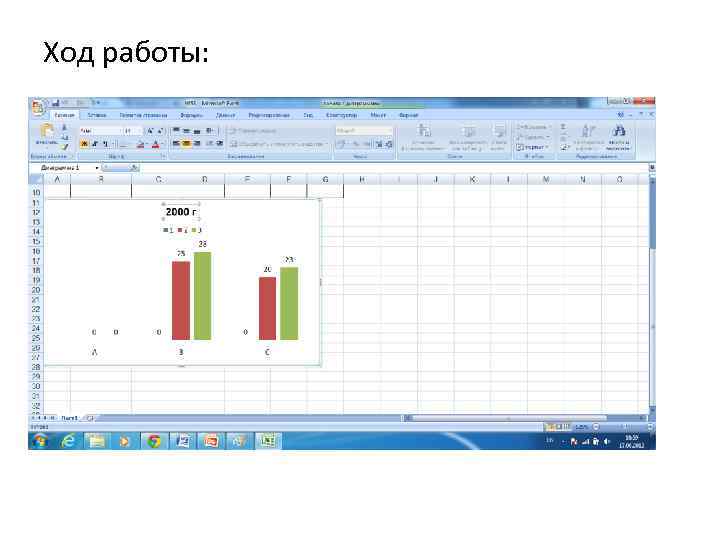This screenshot has width=720, height=540.
Task: Click the chart title "2000 г"
Action: (x=181, y=212)
